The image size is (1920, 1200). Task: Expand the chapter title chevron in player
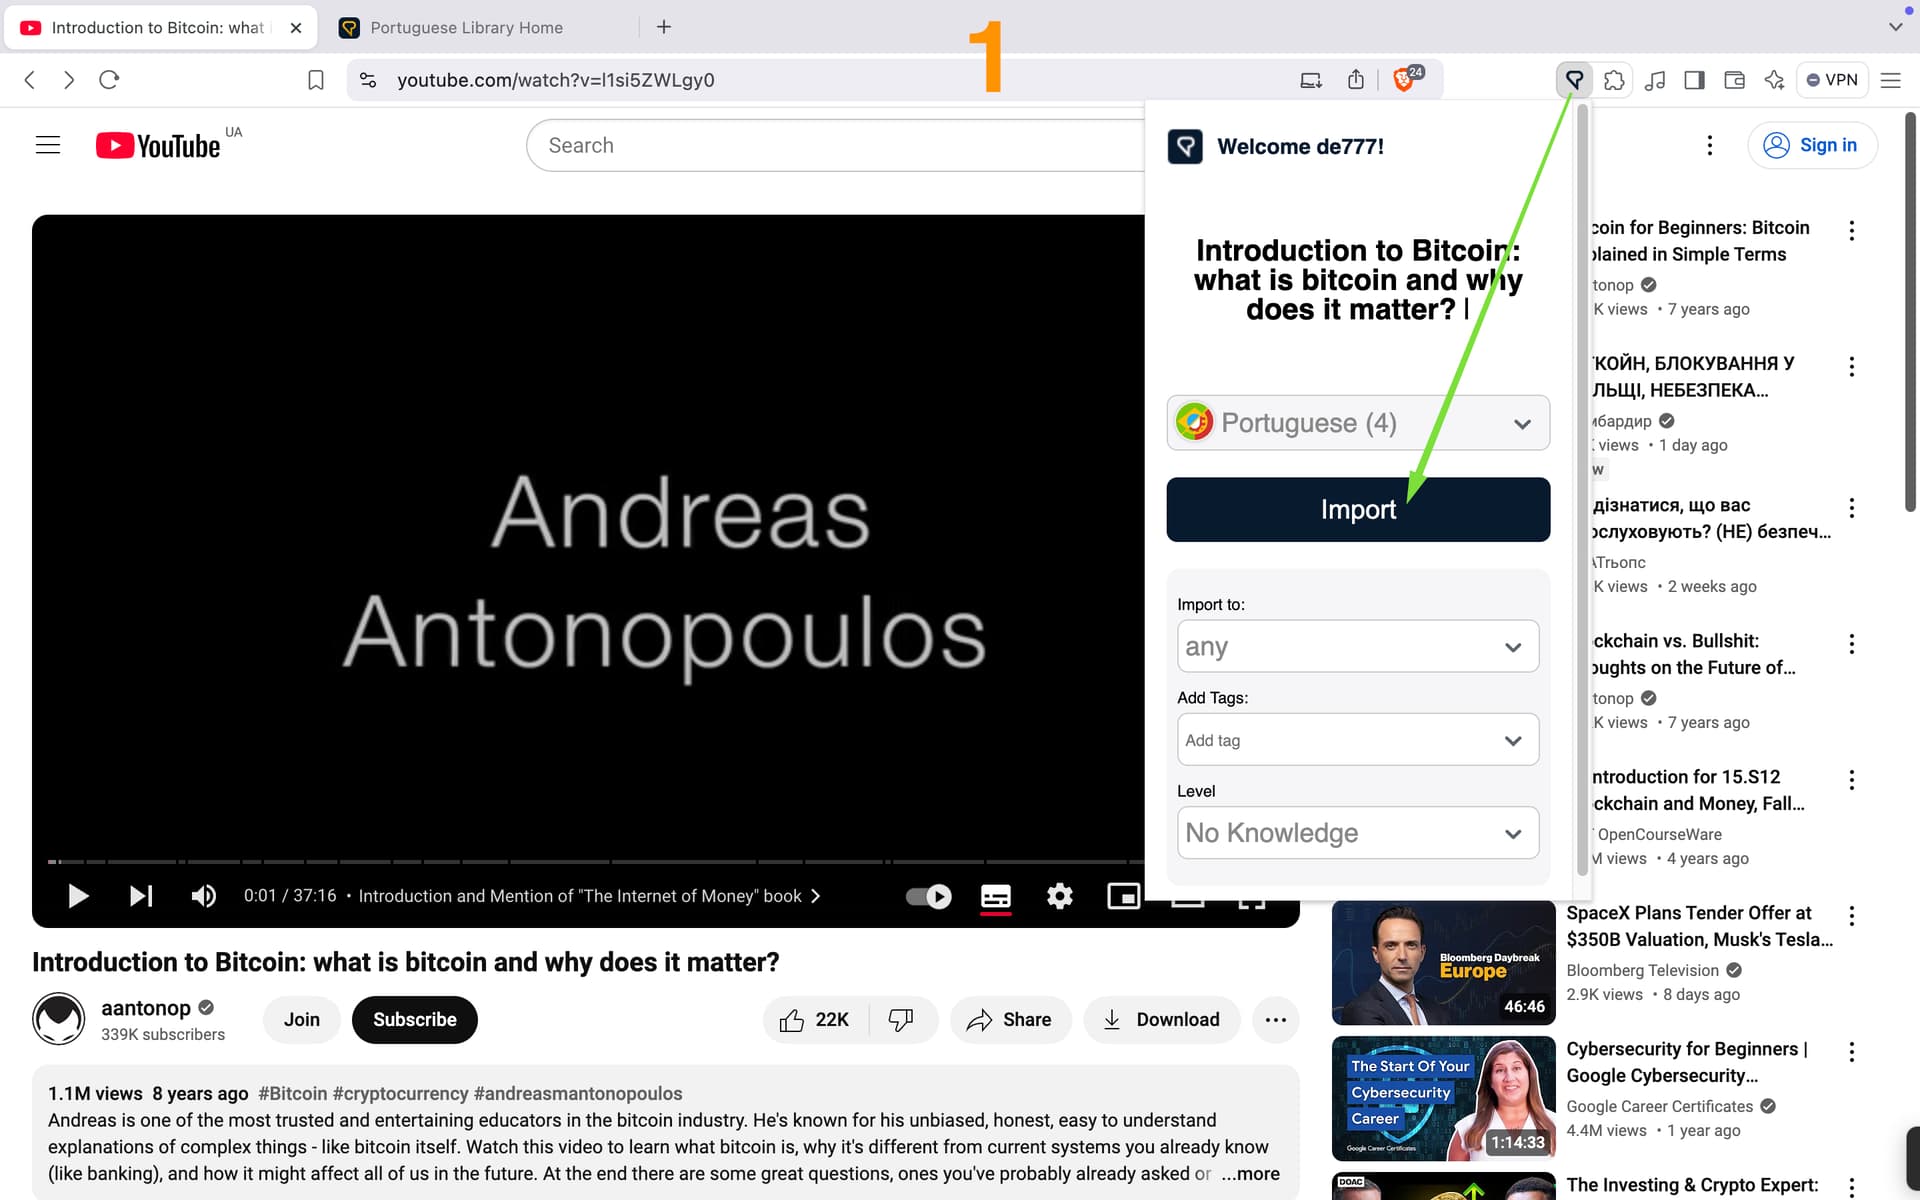[816, 896]
